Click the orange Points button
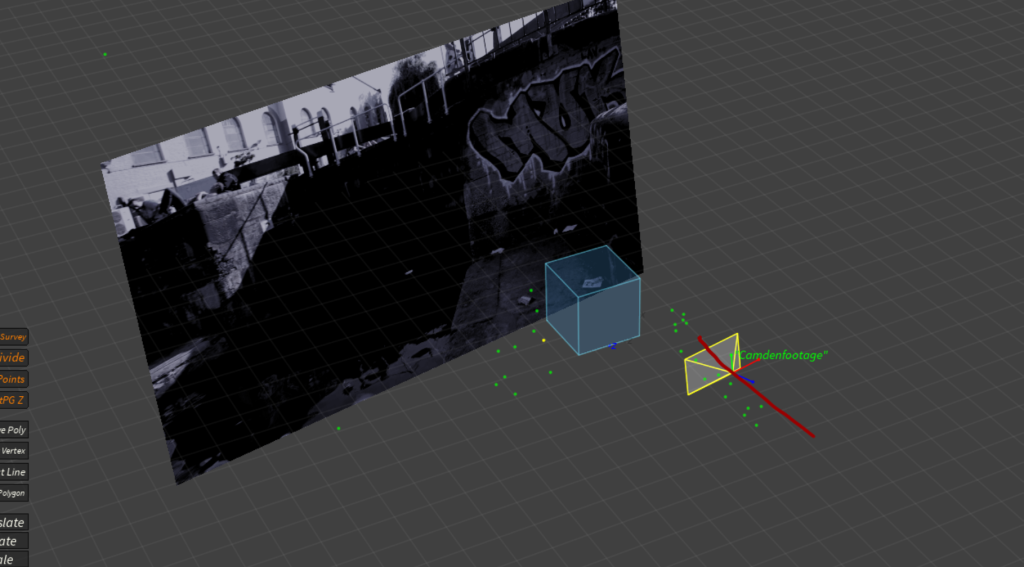The image size is (1024, 567). click(14, 379)
